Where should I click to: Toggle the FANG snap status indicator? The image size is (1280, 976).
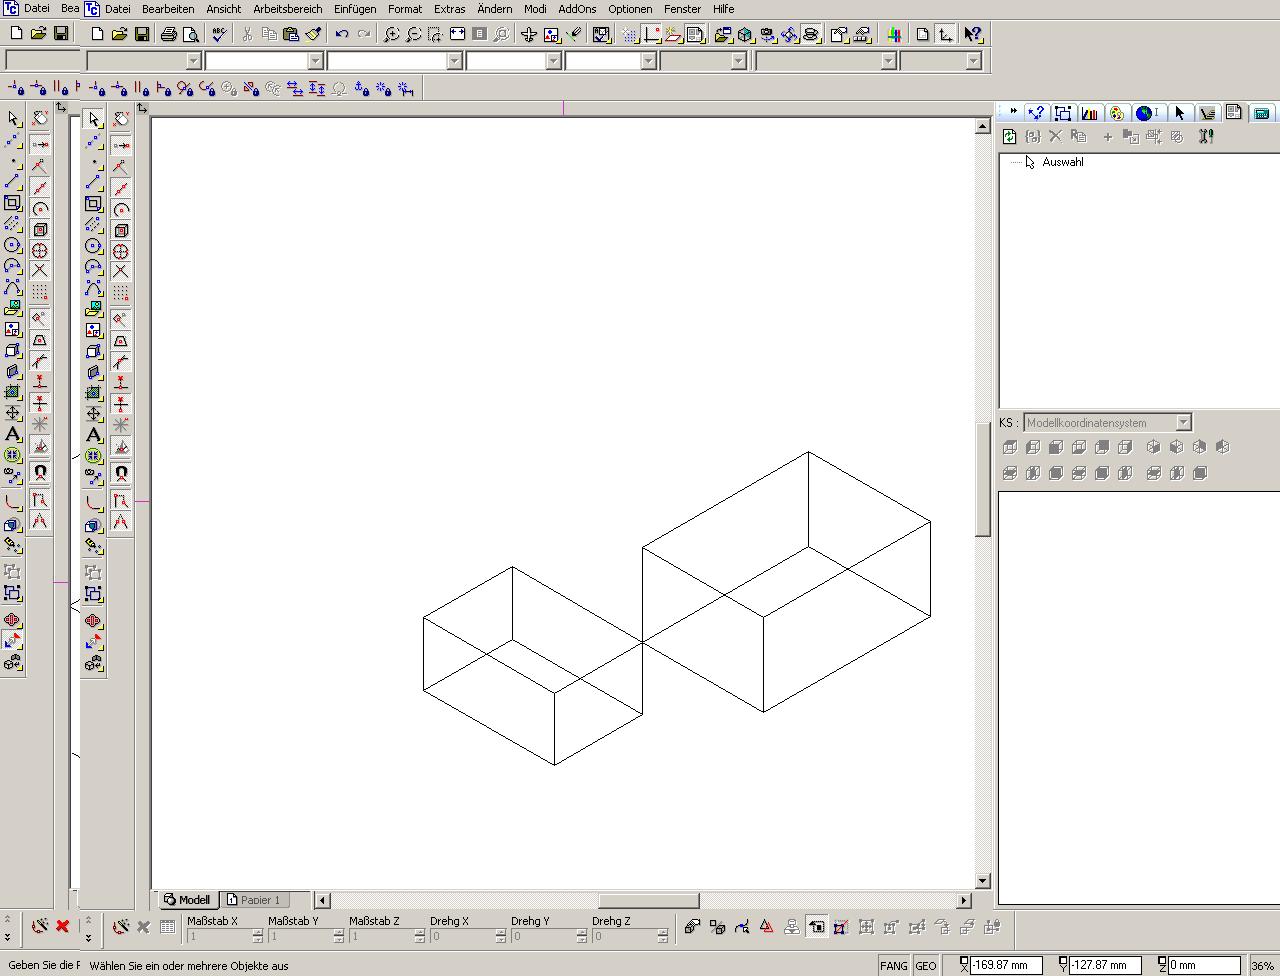[x=894, y=965]
